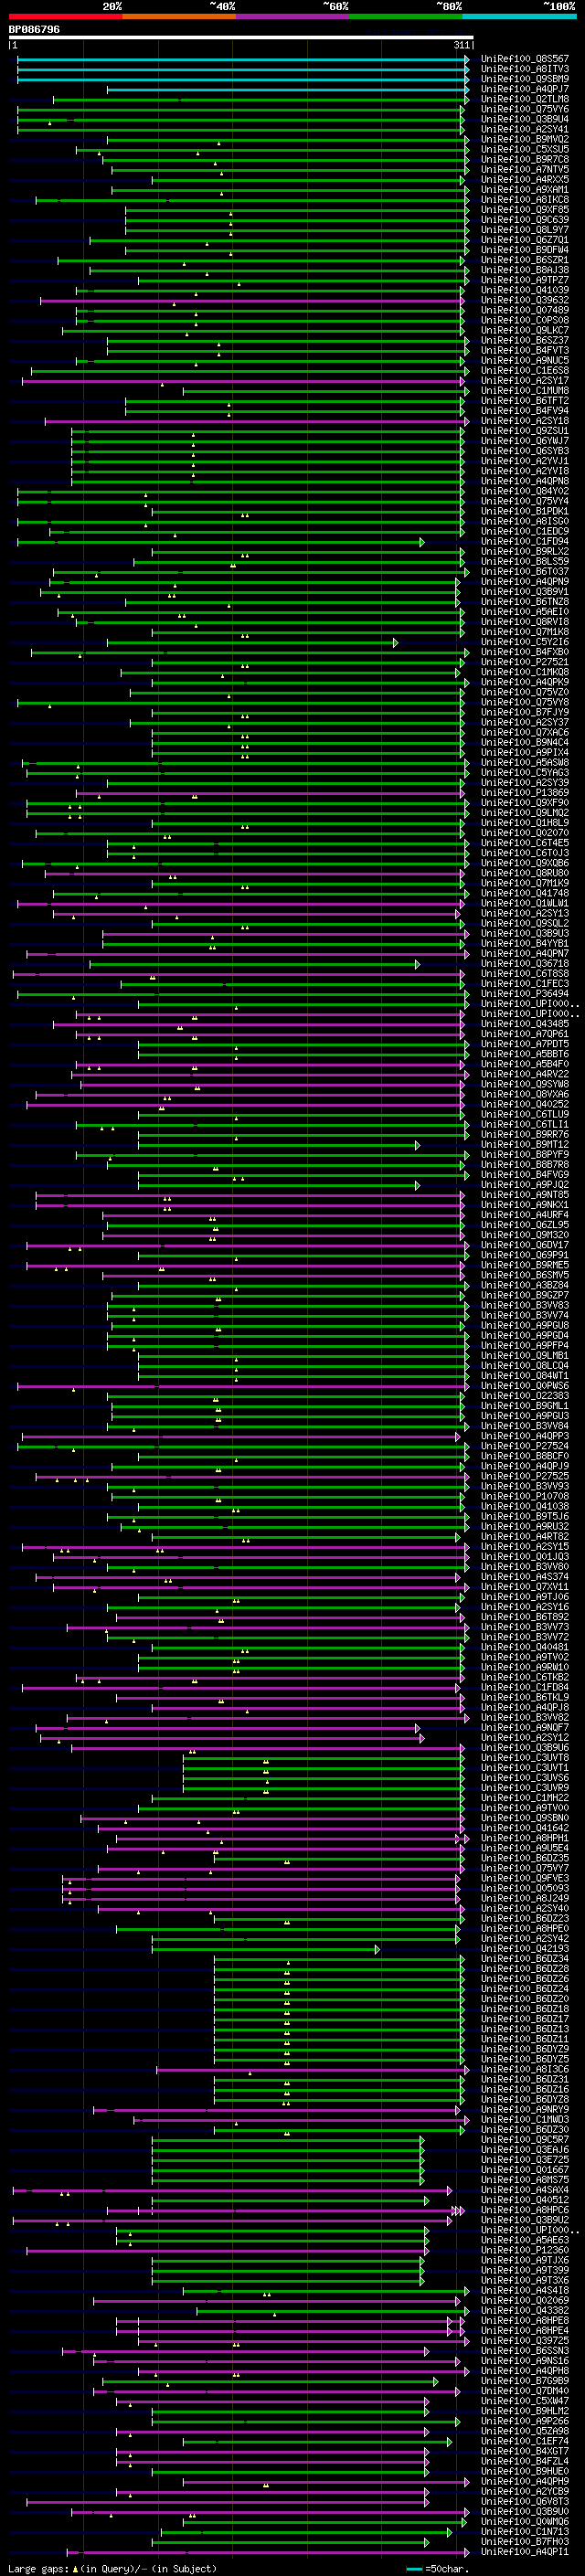The width and height of the screenshot is (585, 2576).
Task: Select the UniRef100_A7NTV5 entry
Action: pyautogui.click(x=524, y=169)
